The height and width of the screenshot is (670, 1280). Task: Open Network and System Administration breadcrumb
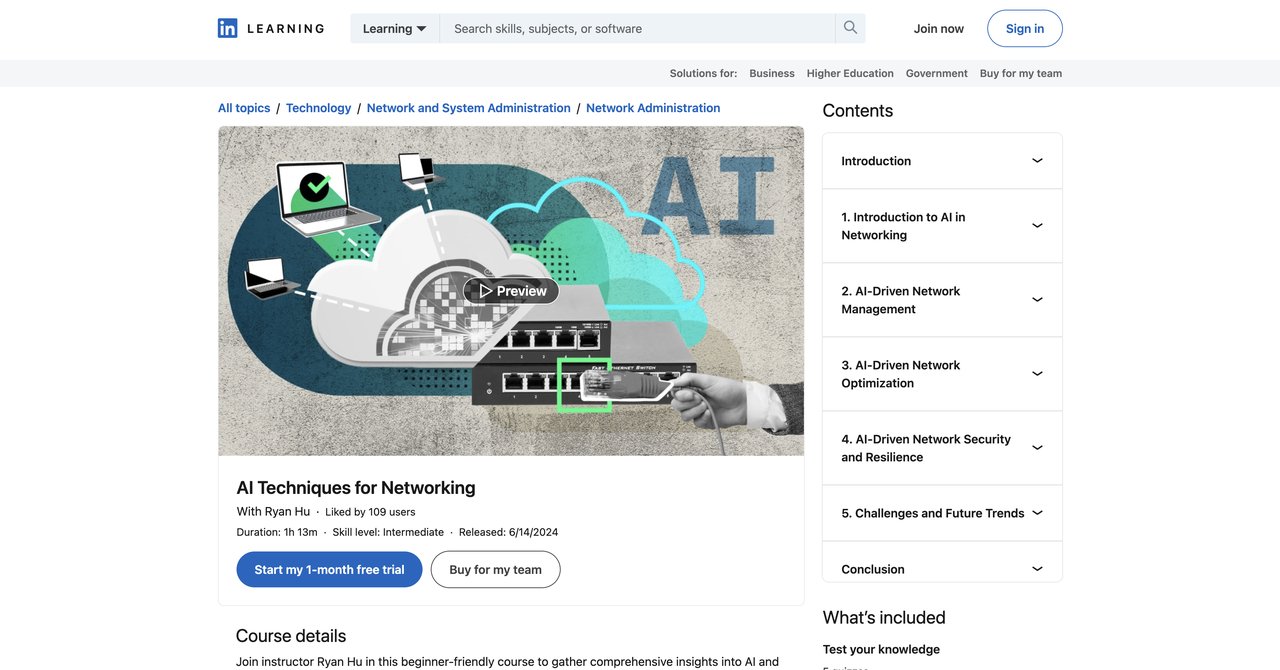(469, 108)
